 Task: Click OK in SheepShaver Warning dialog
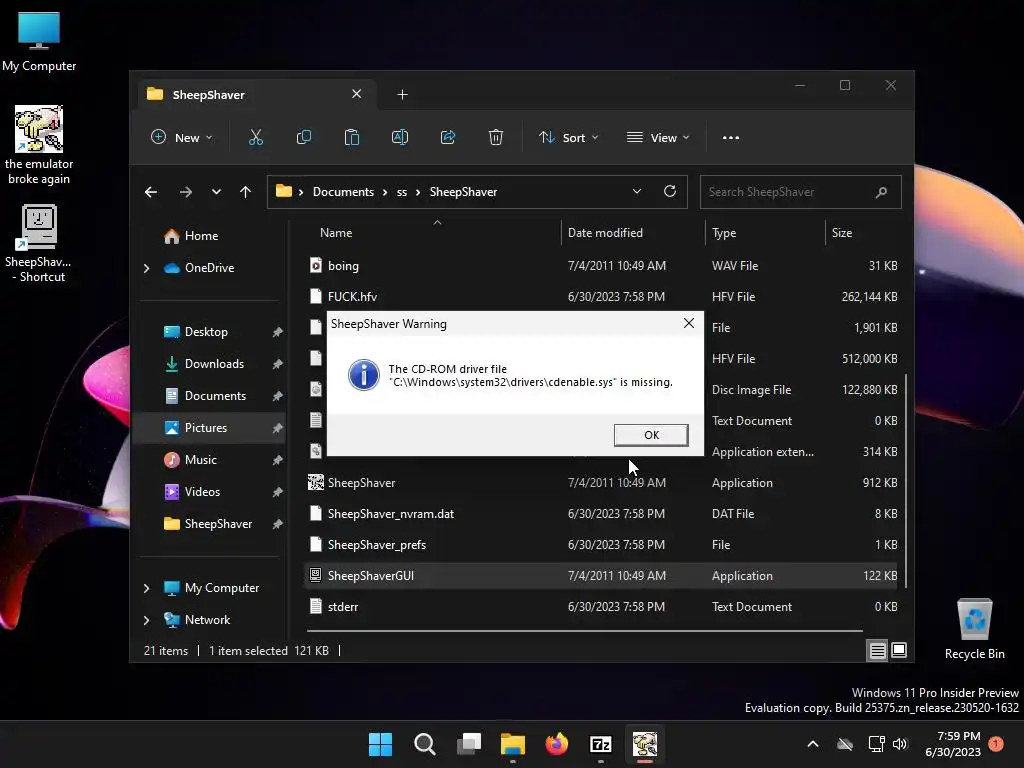[x=651, y=435]
